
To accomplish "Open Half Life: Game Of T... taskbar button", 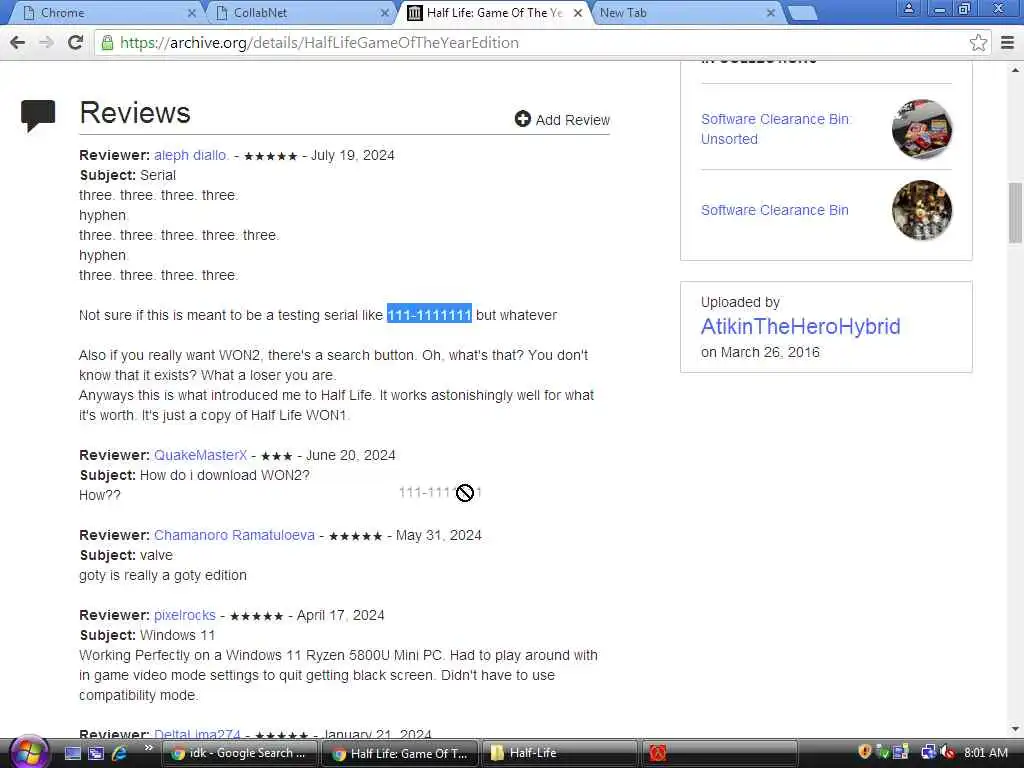I will point(400,753).
